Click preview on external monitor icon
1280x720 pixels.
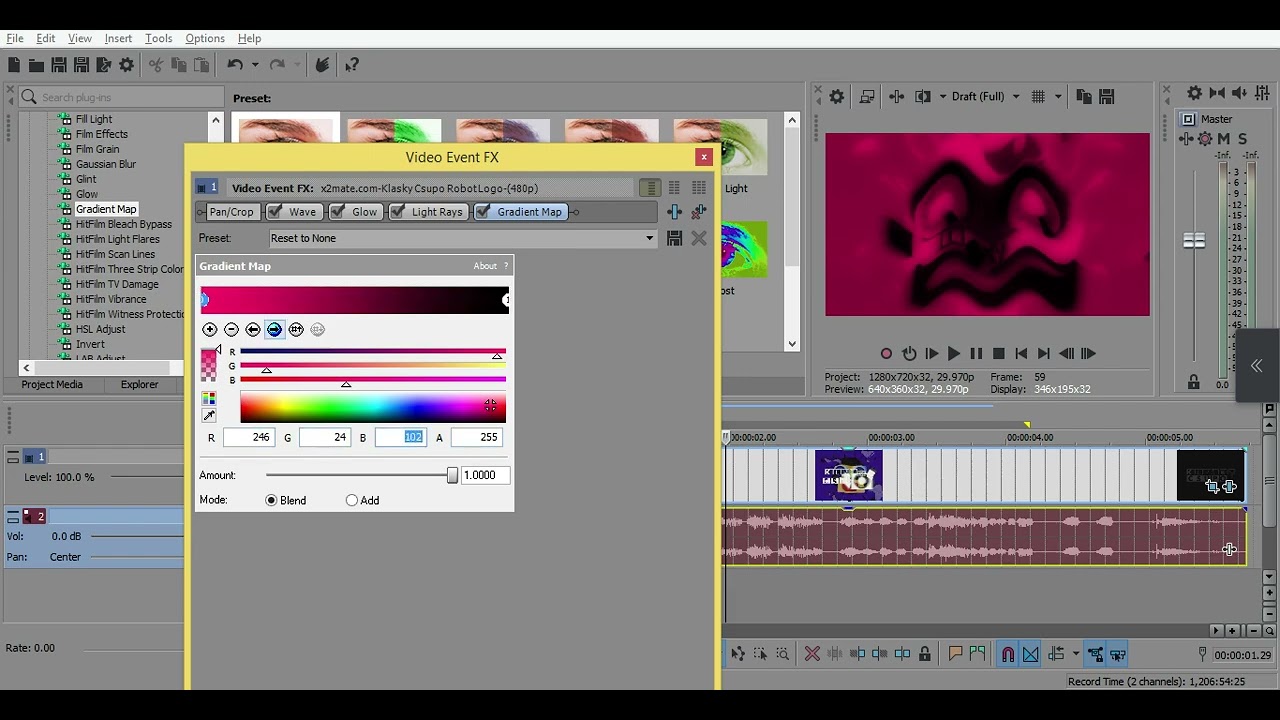[x=867, y=97]
